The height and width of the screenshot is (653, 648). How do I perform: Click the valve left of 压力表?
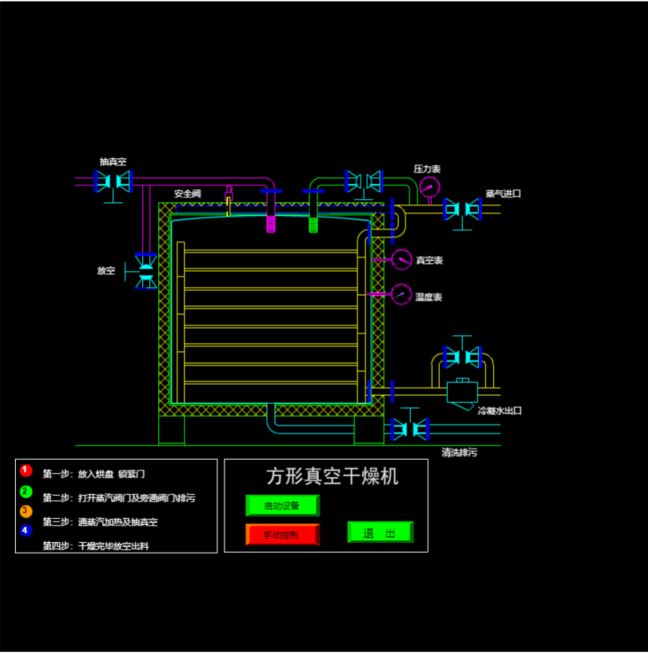[363, 181]
